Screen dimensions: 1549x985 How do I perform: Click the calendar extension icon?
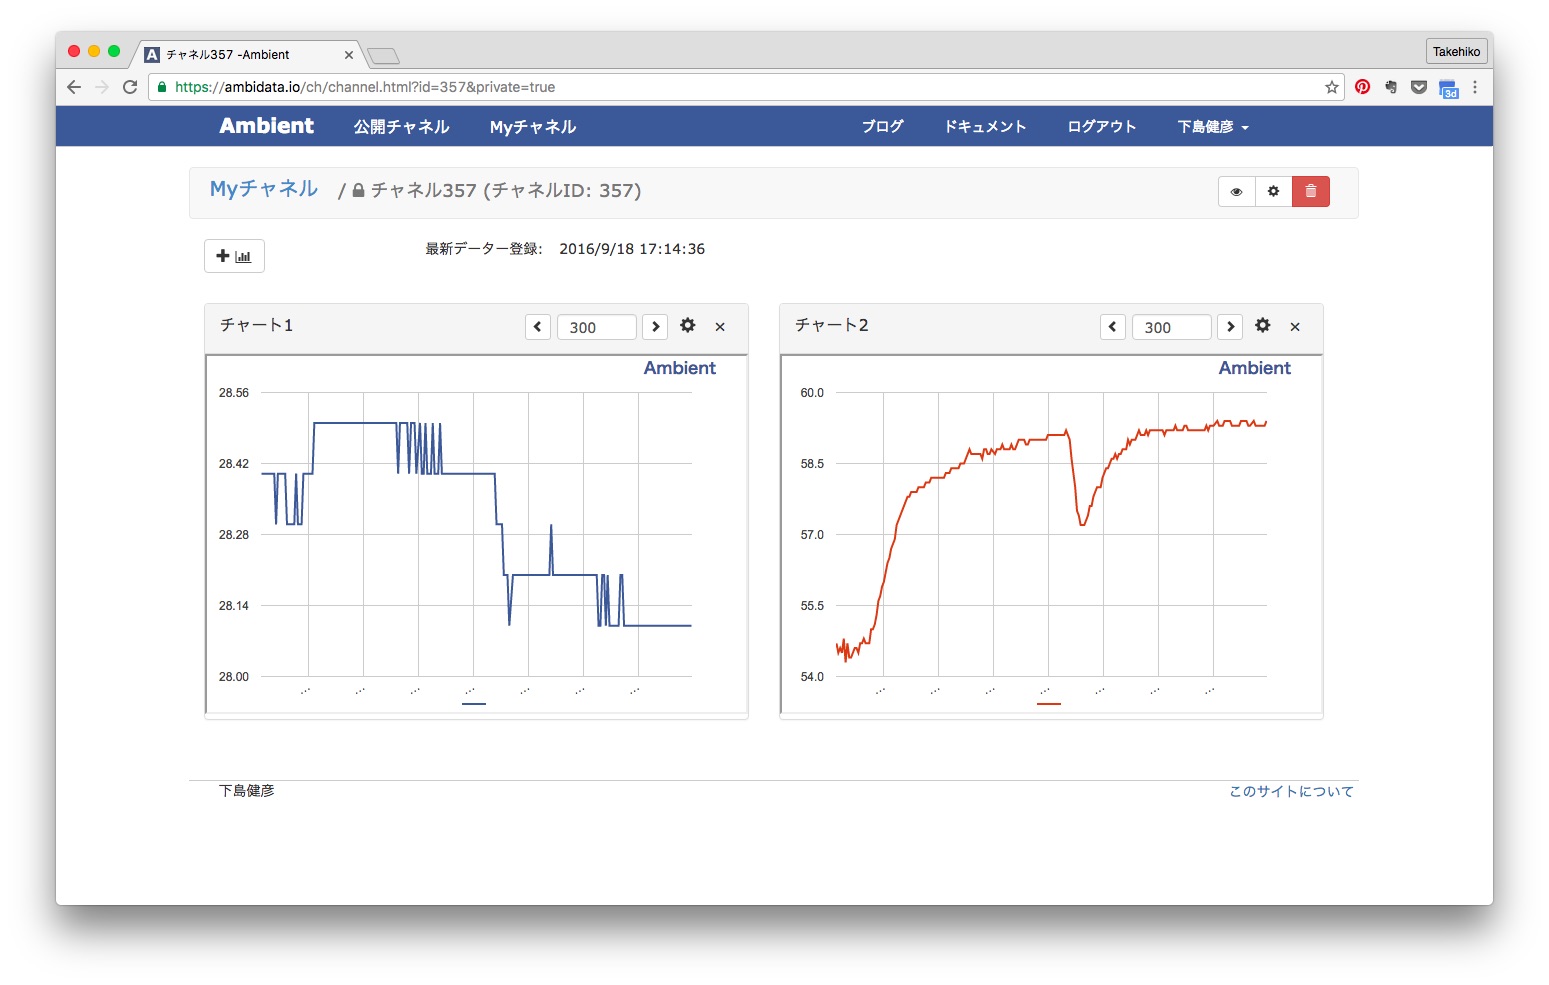coord(1448,88)
